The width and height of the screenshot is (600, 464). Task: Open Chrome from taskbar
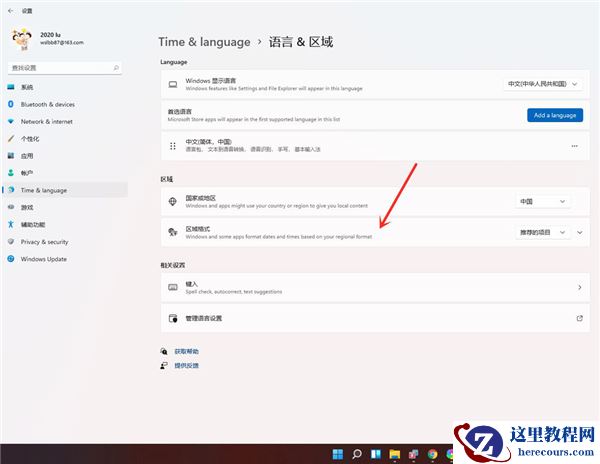coord(432,454)
